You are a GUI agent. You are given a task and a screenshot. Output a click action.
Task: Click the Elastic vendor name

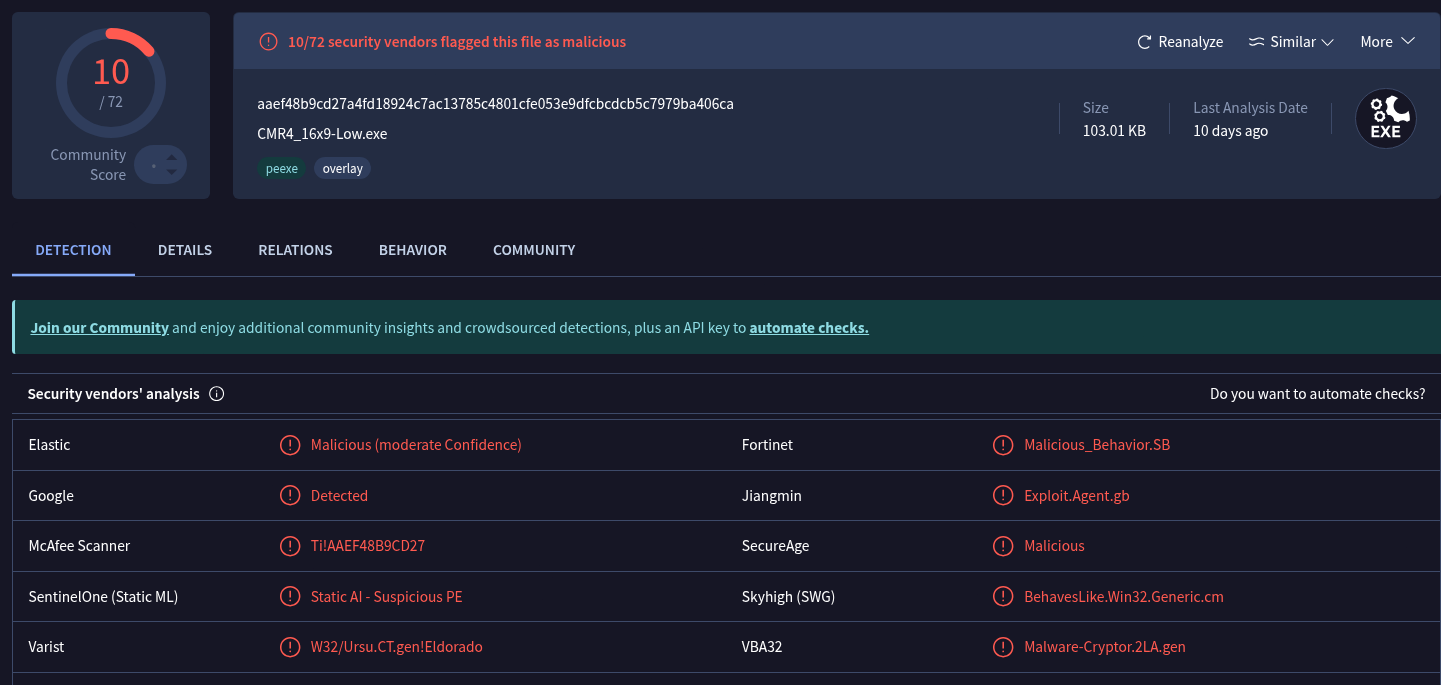50,445
